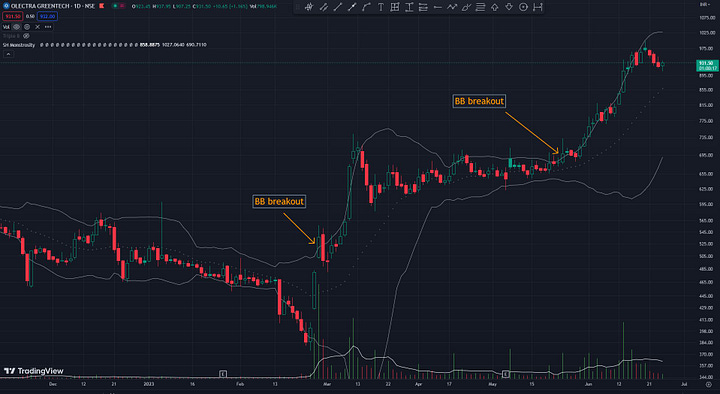The width and height of the screenshot is (720, 394).
Task: Click the INR currency selector
Action: tap(704, 4)
